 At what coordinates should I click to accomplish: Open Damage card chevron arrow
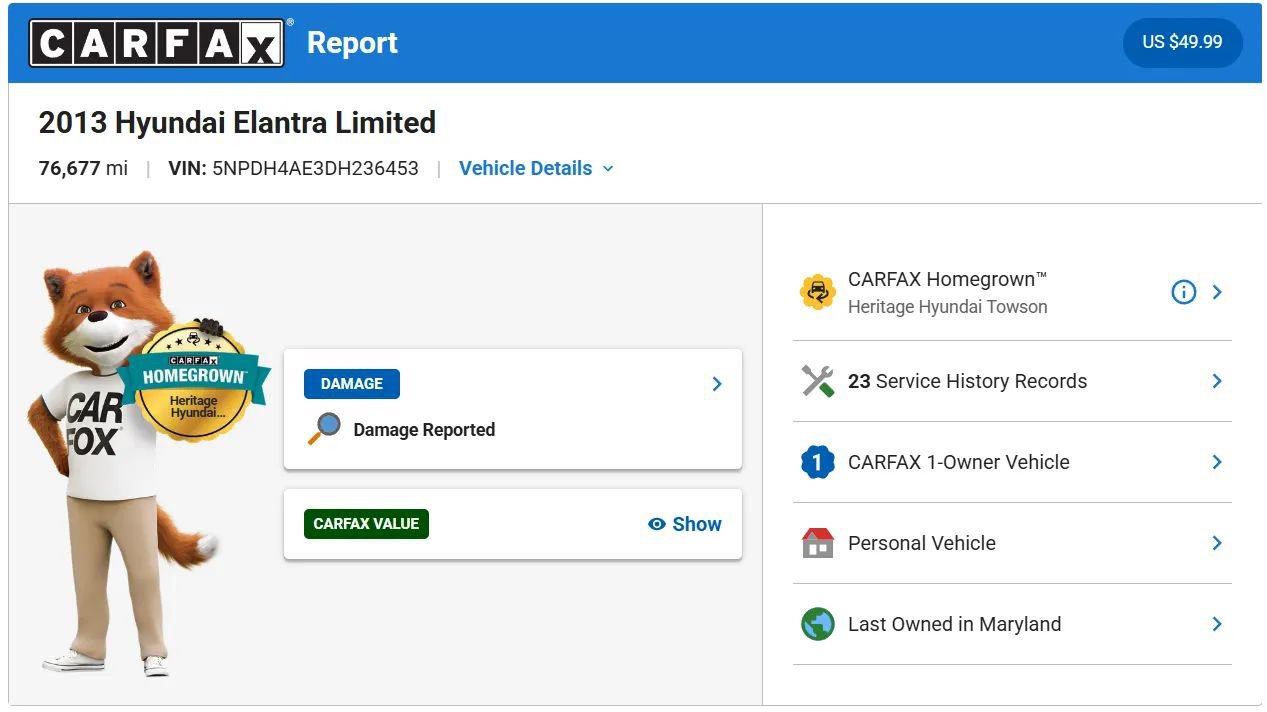coord(716,384)
